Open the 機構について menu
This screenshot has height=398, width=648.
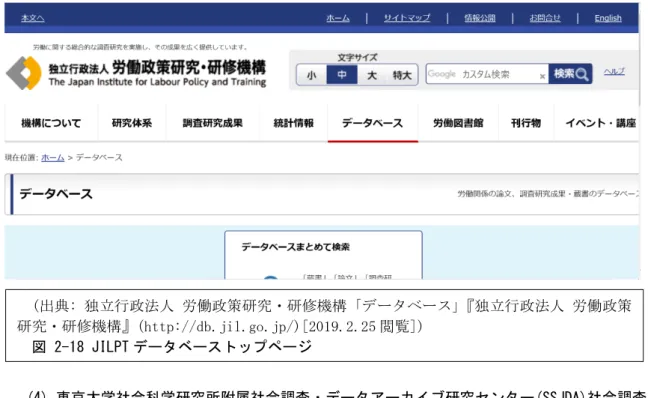click(51, 123)
